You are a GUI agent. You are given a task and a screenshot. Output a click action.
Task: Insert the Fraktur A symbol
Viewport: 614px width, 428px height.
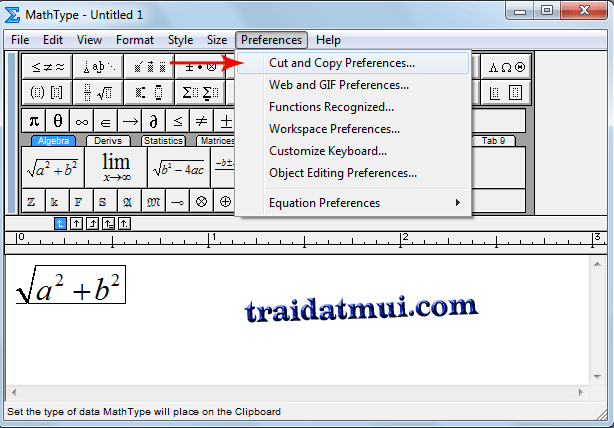coord(129,201)
